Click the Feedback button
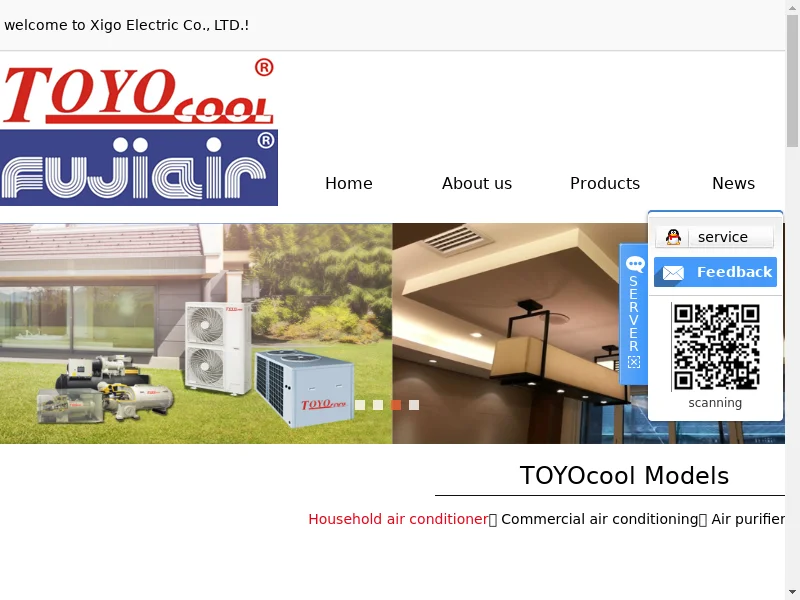The image size is (800, 600). [x=715, y=272]
